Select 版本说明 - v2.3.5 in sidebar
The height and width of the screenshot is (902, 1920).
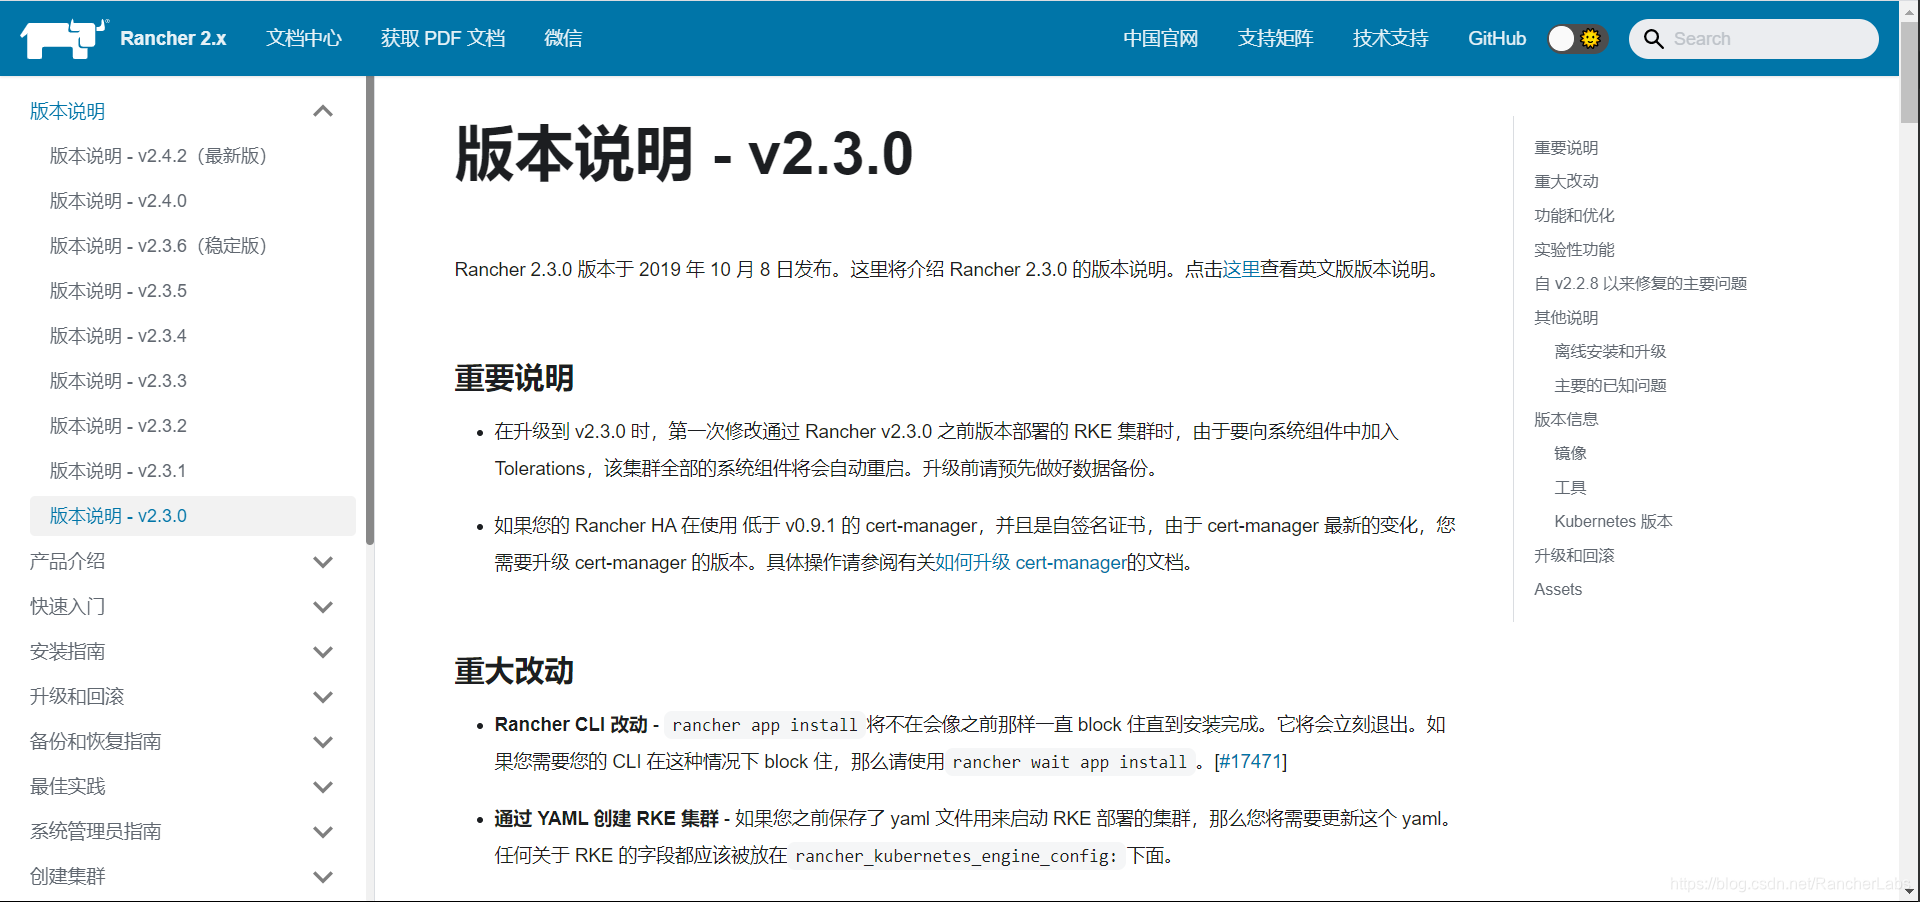pos(193,291)
